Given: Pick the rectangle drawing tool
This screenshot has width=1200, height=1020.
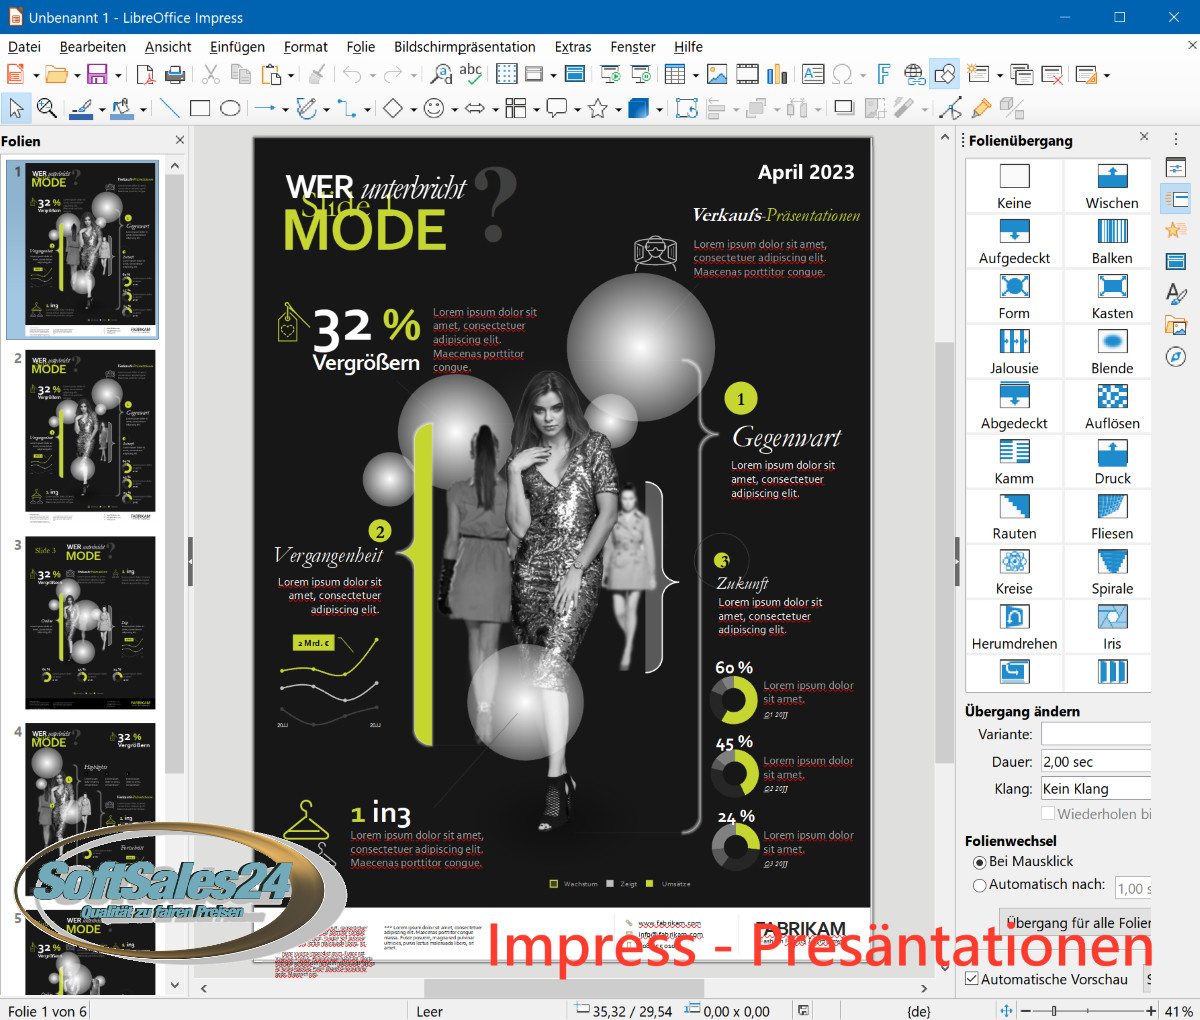Looking at the screenshot, I should coord(200,108).
